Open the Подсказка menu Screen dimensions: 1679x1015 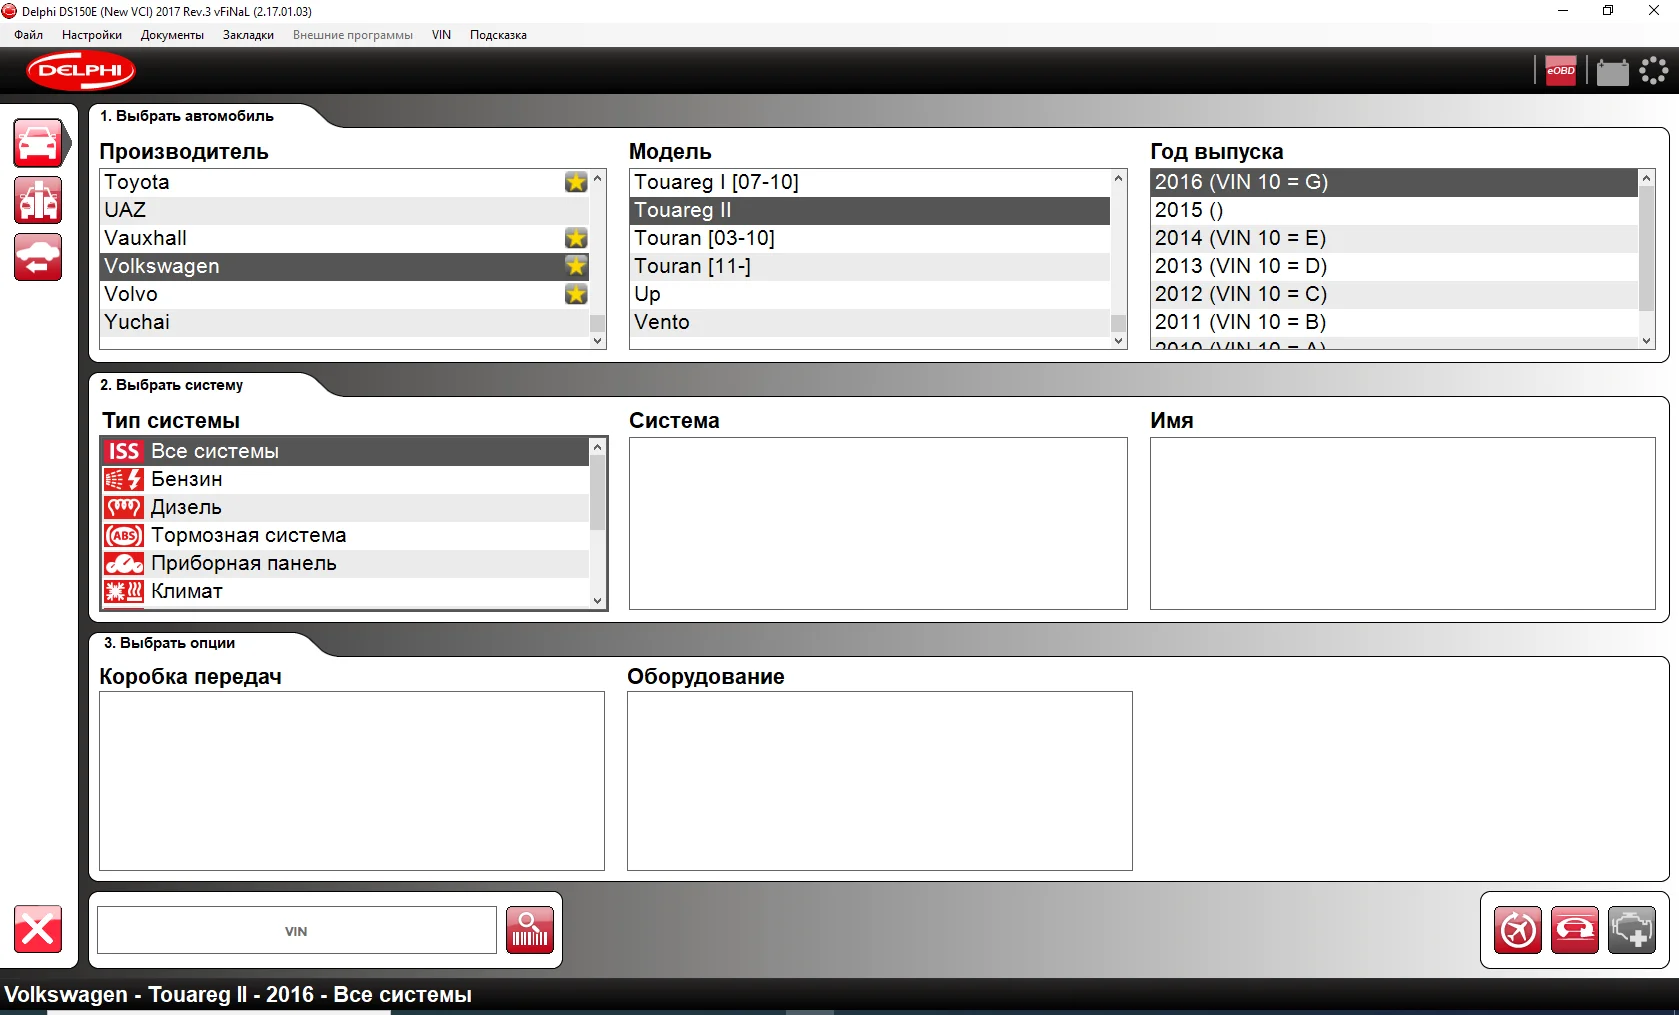coord(498,35)
